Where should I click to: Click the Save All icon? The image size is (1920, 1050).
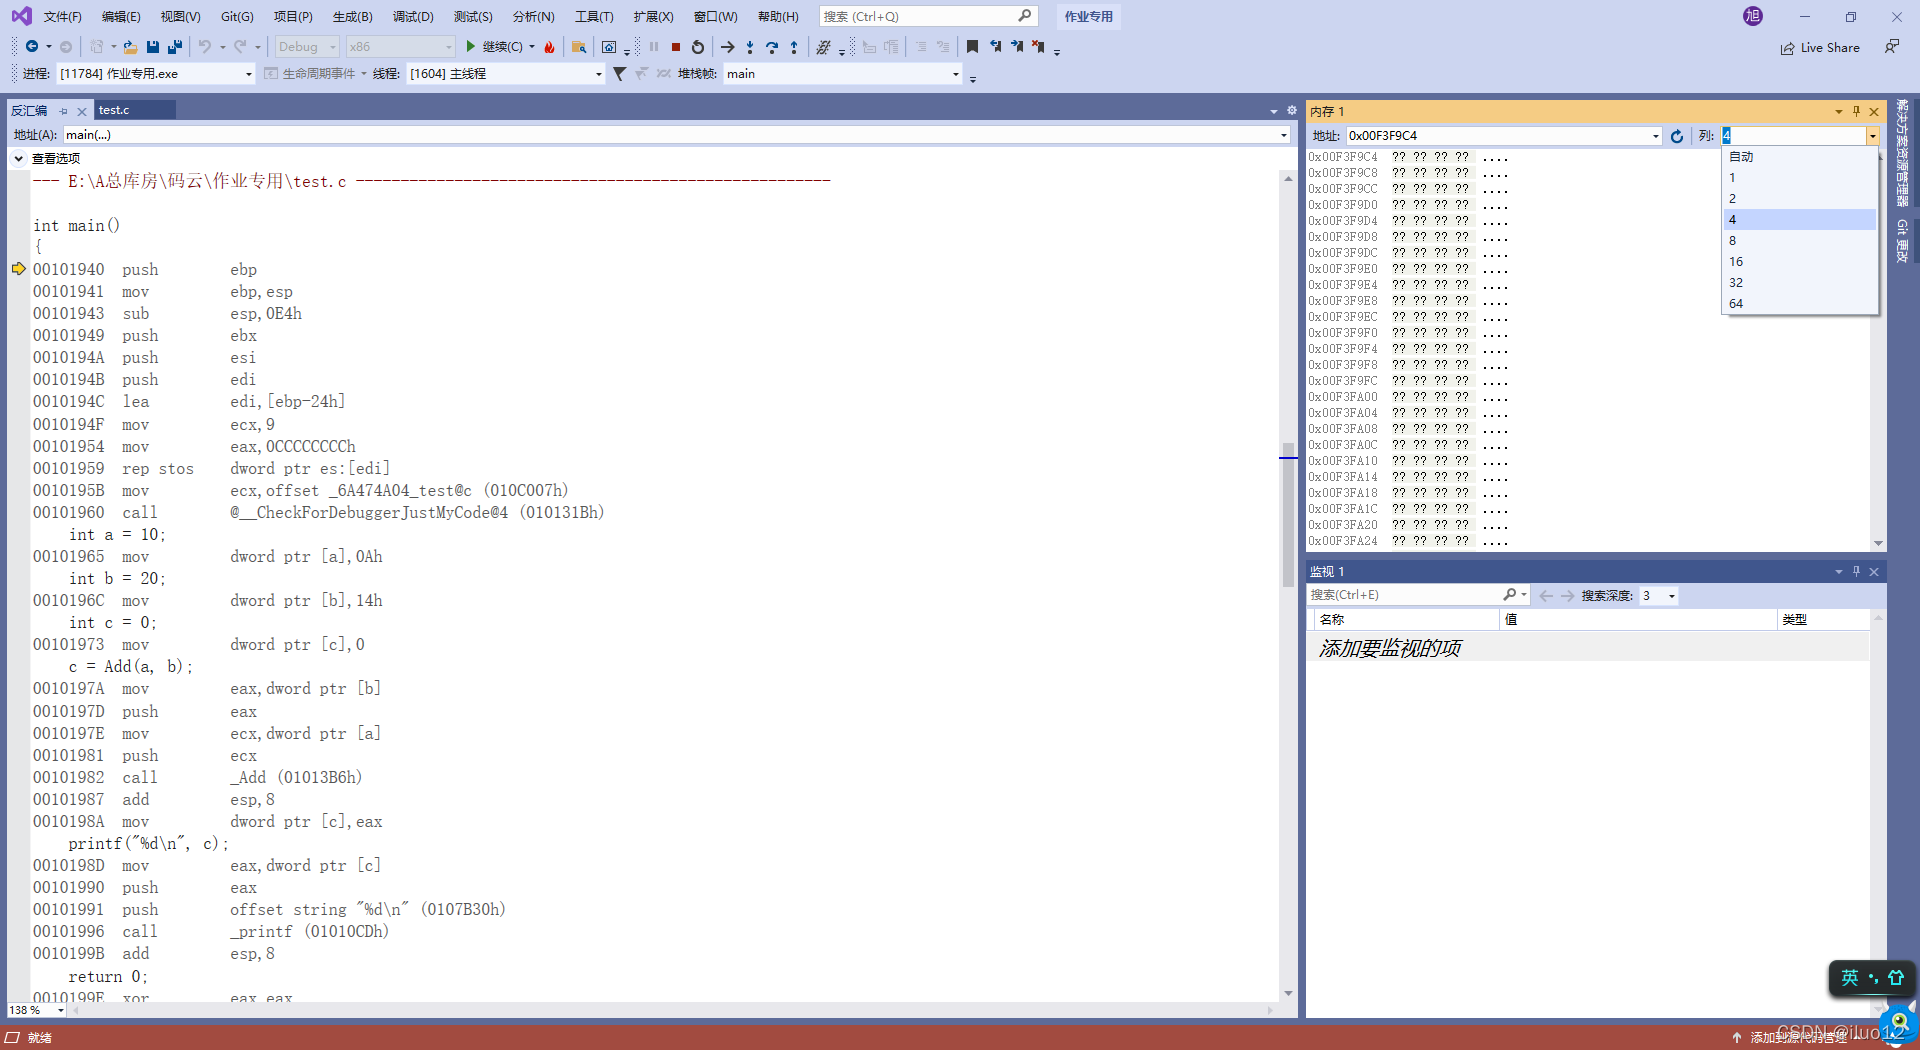175,47
